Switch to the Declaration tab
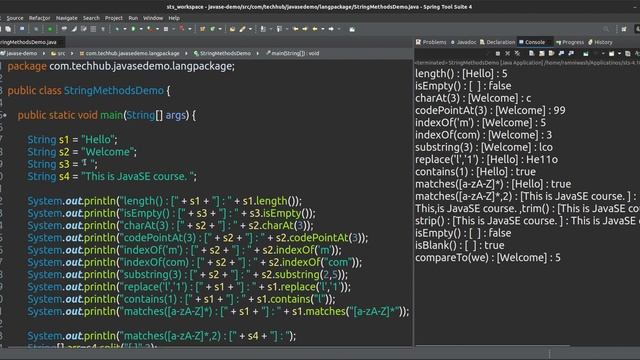This screenshot has height=360, width=640. click(x=498, y=42)
